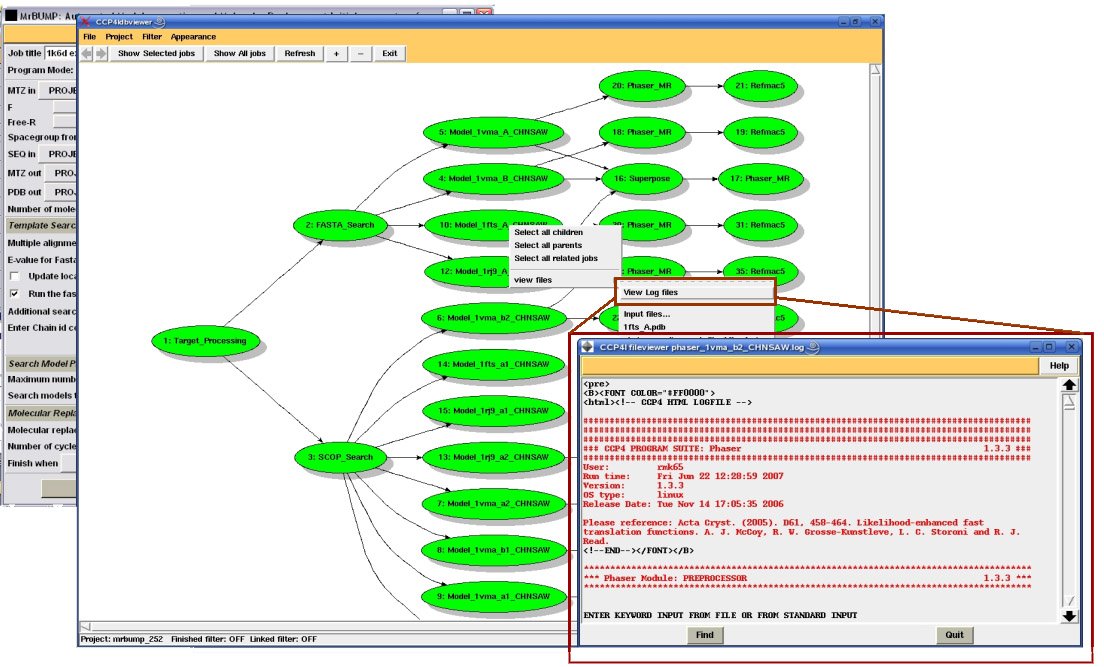Click the Find button in fileviewer
Screen dimensions: 1104x667
pyautogui.click(x=705, y=635)
